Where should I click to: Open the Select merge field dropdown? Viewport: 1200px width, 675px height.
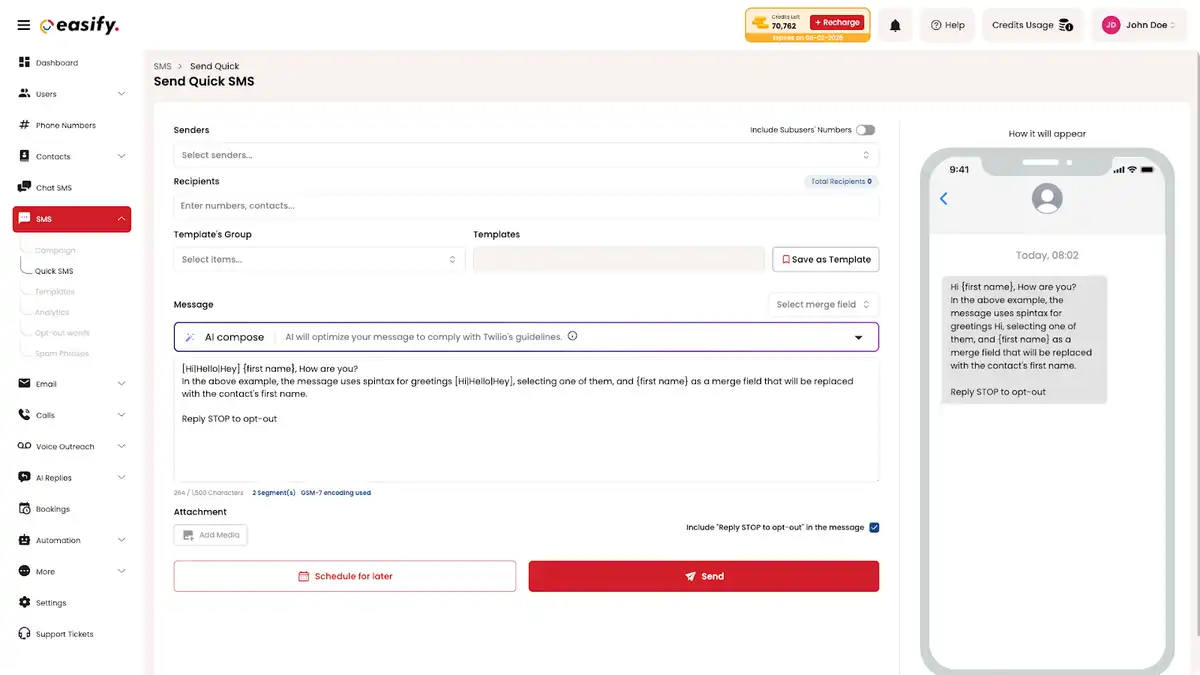[x=822, y=304]
